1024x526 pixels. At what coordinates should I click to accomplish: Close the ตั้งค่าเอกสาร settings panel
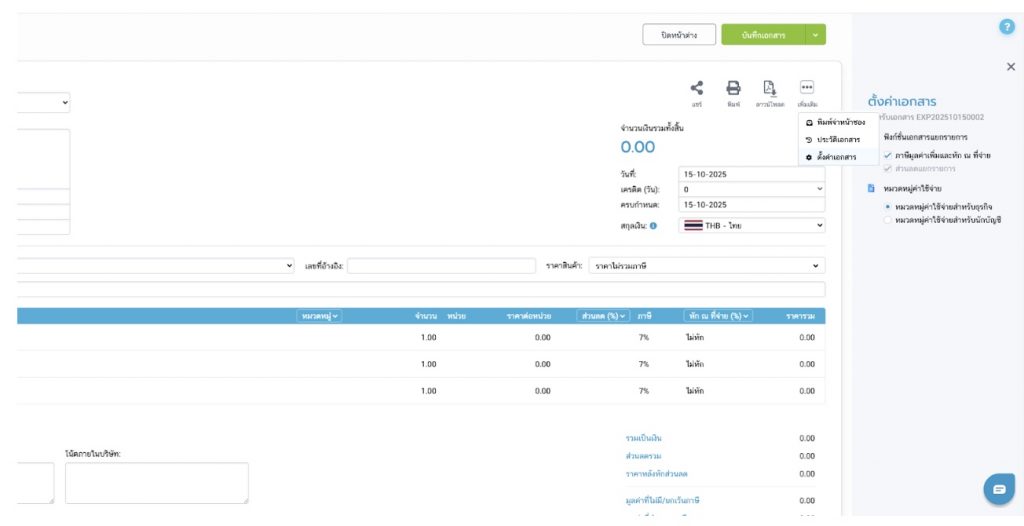pos(1010,67)
